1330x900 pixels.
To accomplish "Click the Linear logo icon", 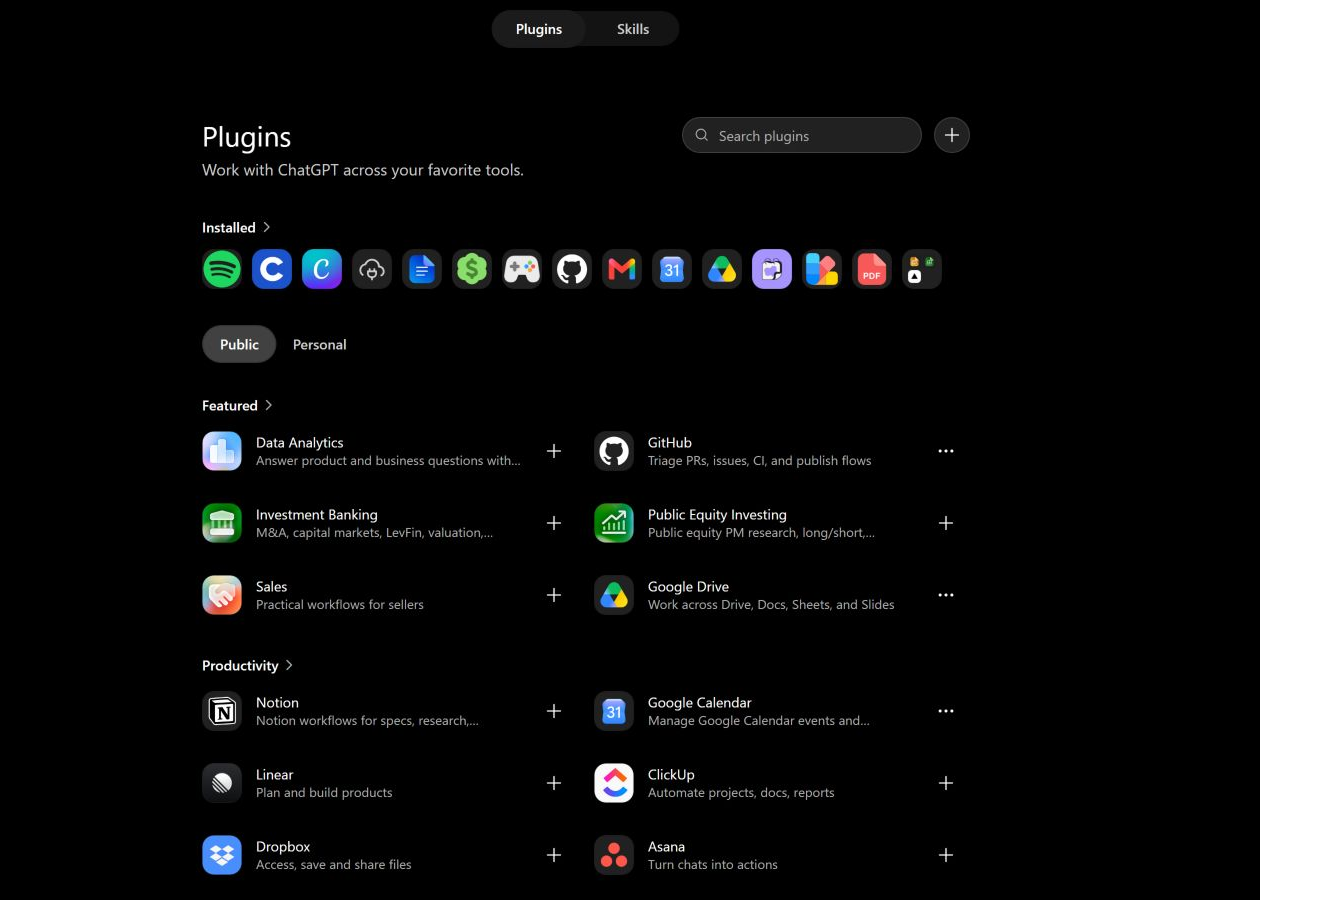I will pos(222,783).
